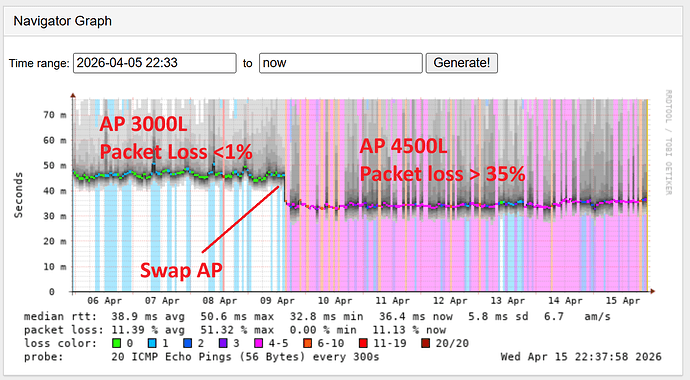Click the Navigator Graph heading
690x380 pixels.
point(62,21)
